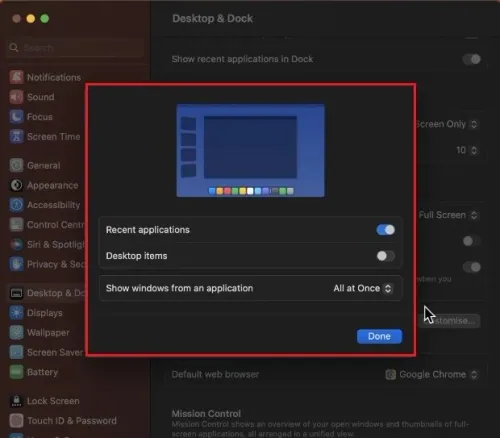500x438 pixels.
Task: Open the Screen Only dropdown
Action: pyautogui.click(x=447, y=124)
